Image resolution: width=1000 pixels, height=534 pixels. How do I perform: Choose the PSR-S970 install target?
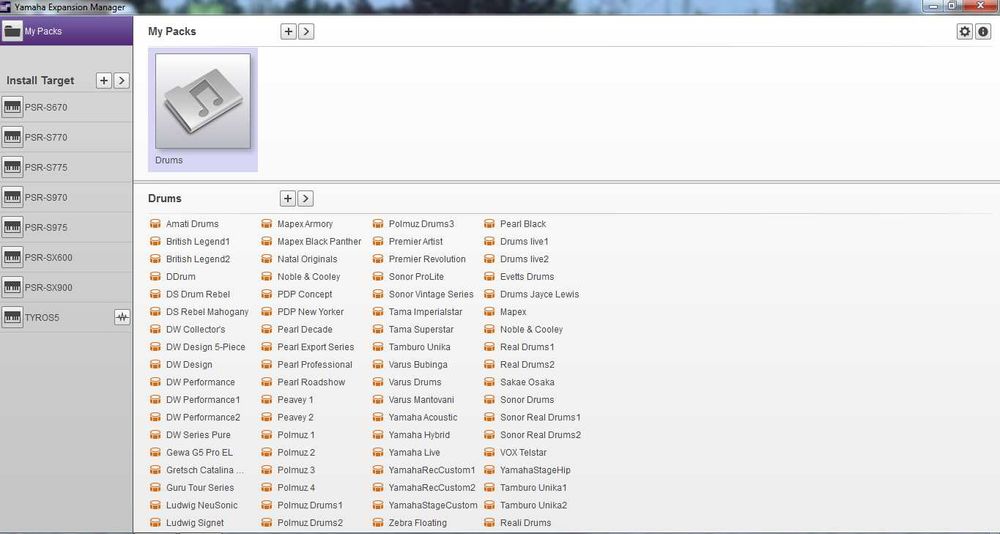66,197
